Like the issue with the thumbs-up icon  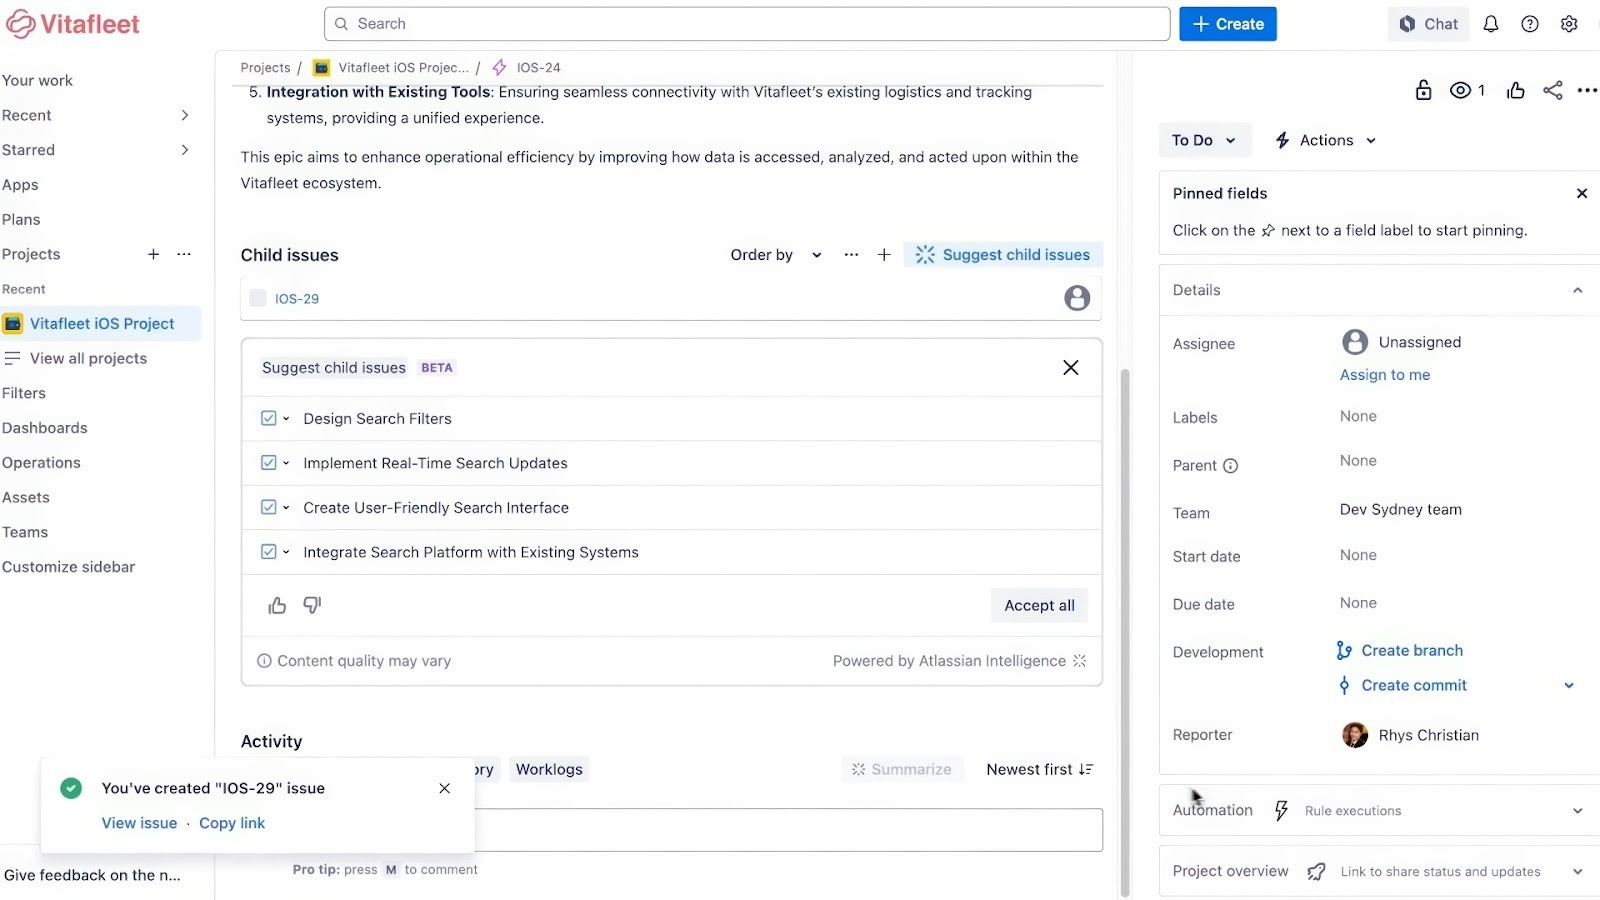(1514, 90)
